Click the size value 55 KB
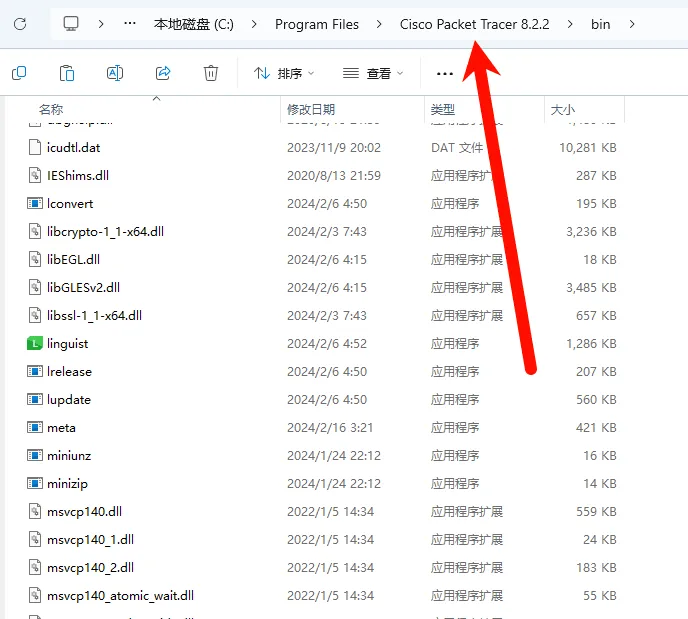 click(x=600, y=595)
